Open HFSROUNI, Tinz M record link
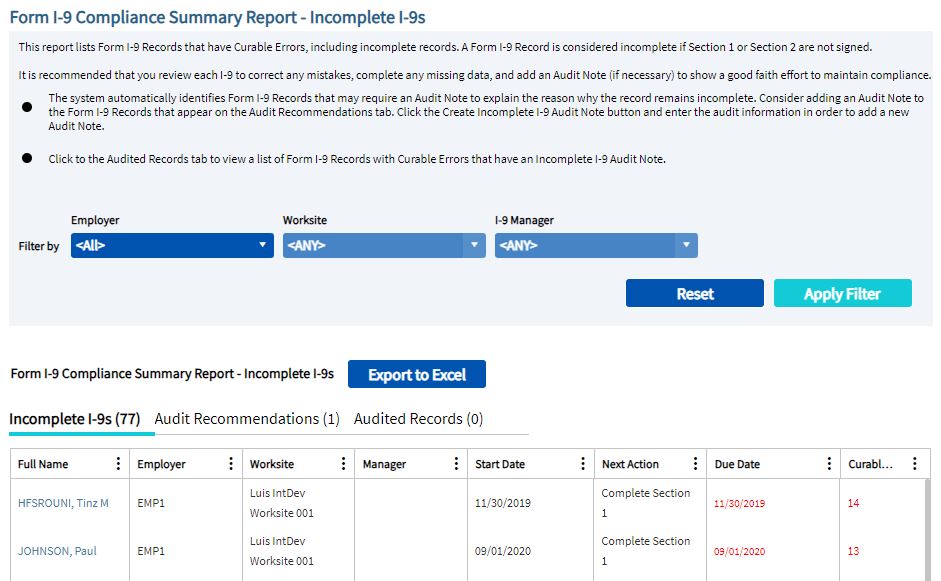Viewport: 941px width, 581px height. 63,503
